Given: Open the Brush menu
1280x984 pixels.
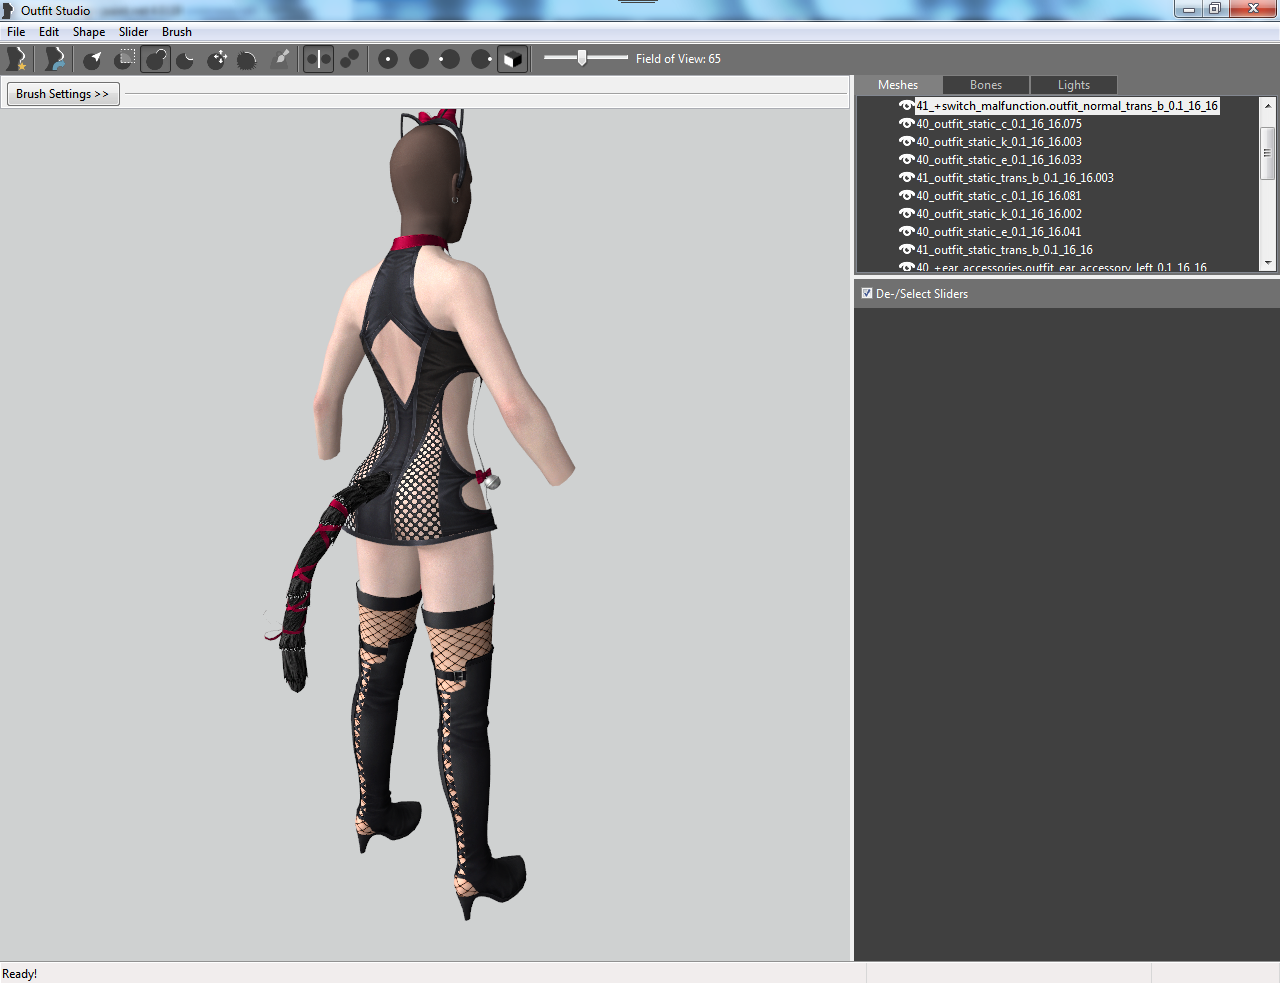Looking at the screenshot, I should point(177,32).
